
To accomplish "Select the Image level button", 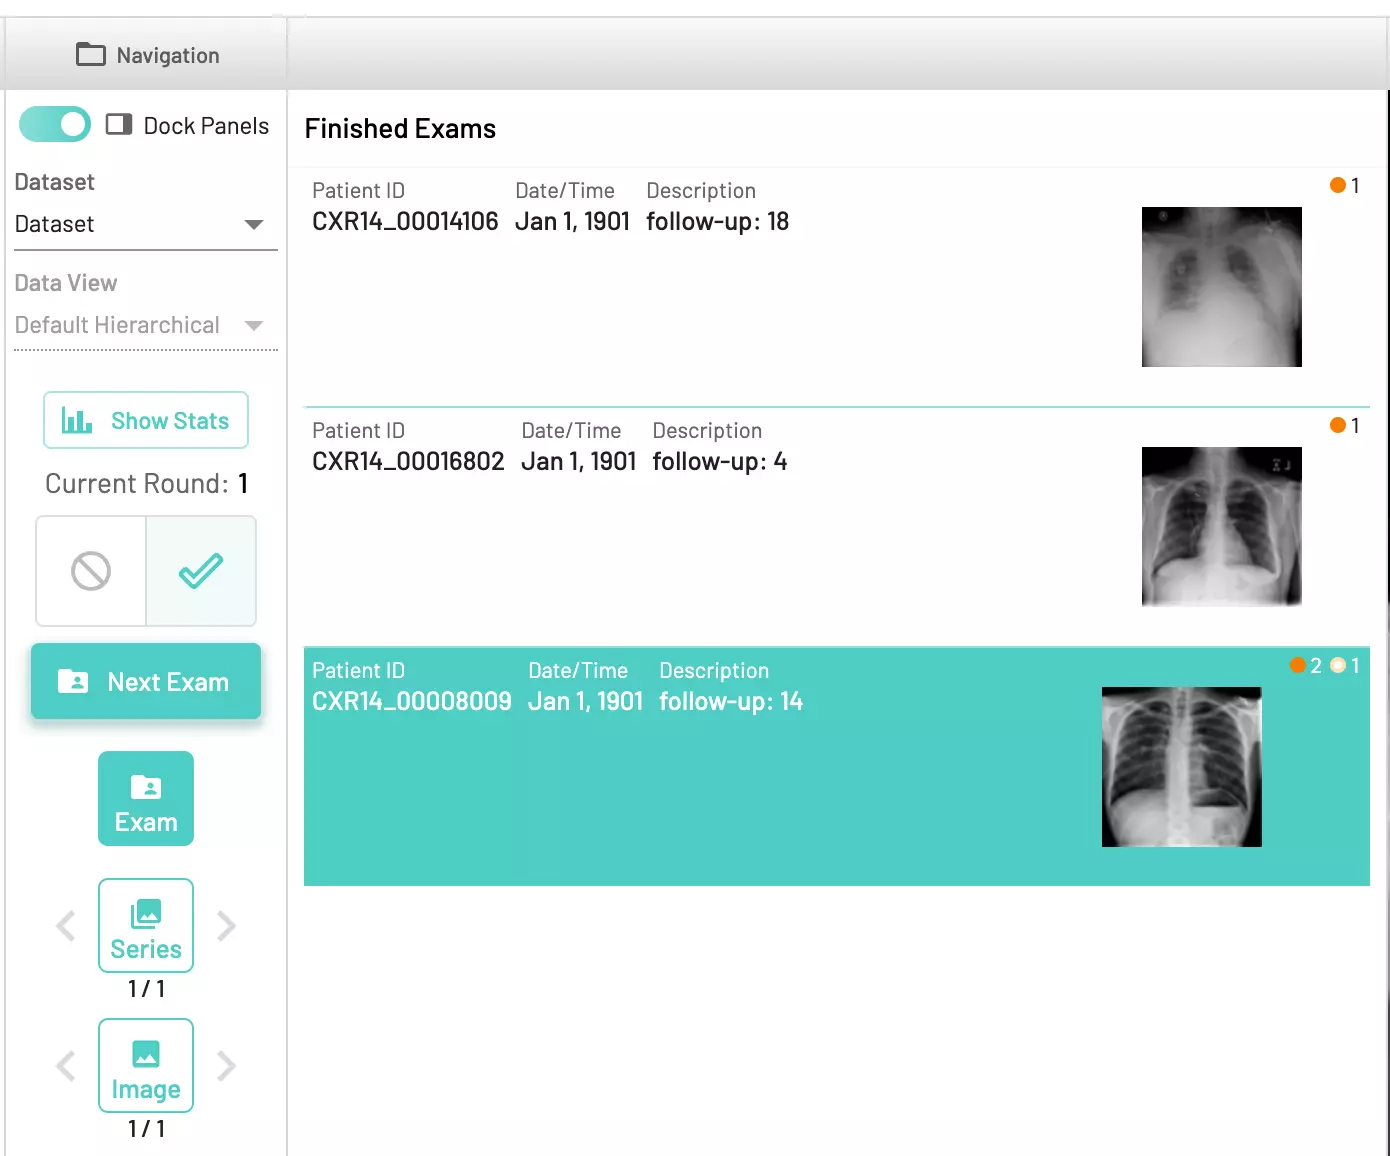I will pos(146,1065).
